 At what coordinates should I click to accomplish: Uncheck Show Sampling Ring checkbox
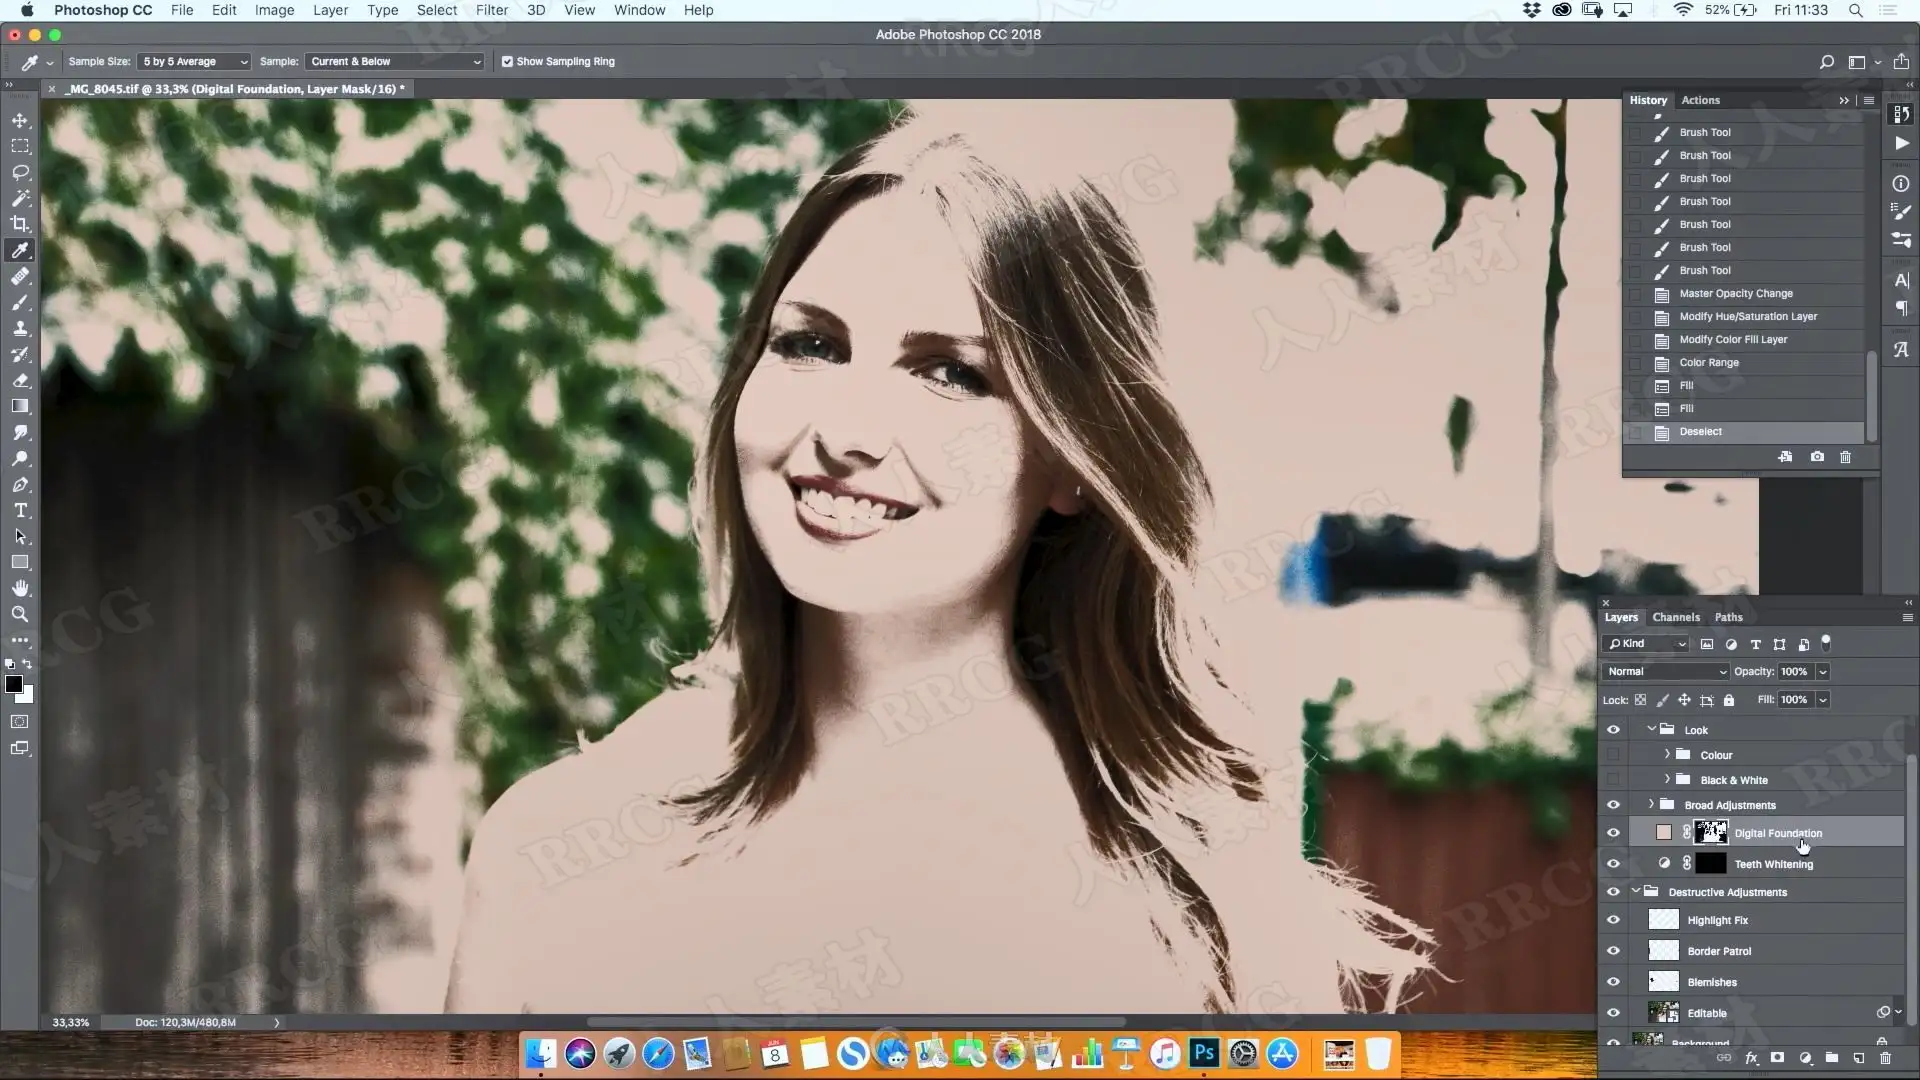pos(507,61)
